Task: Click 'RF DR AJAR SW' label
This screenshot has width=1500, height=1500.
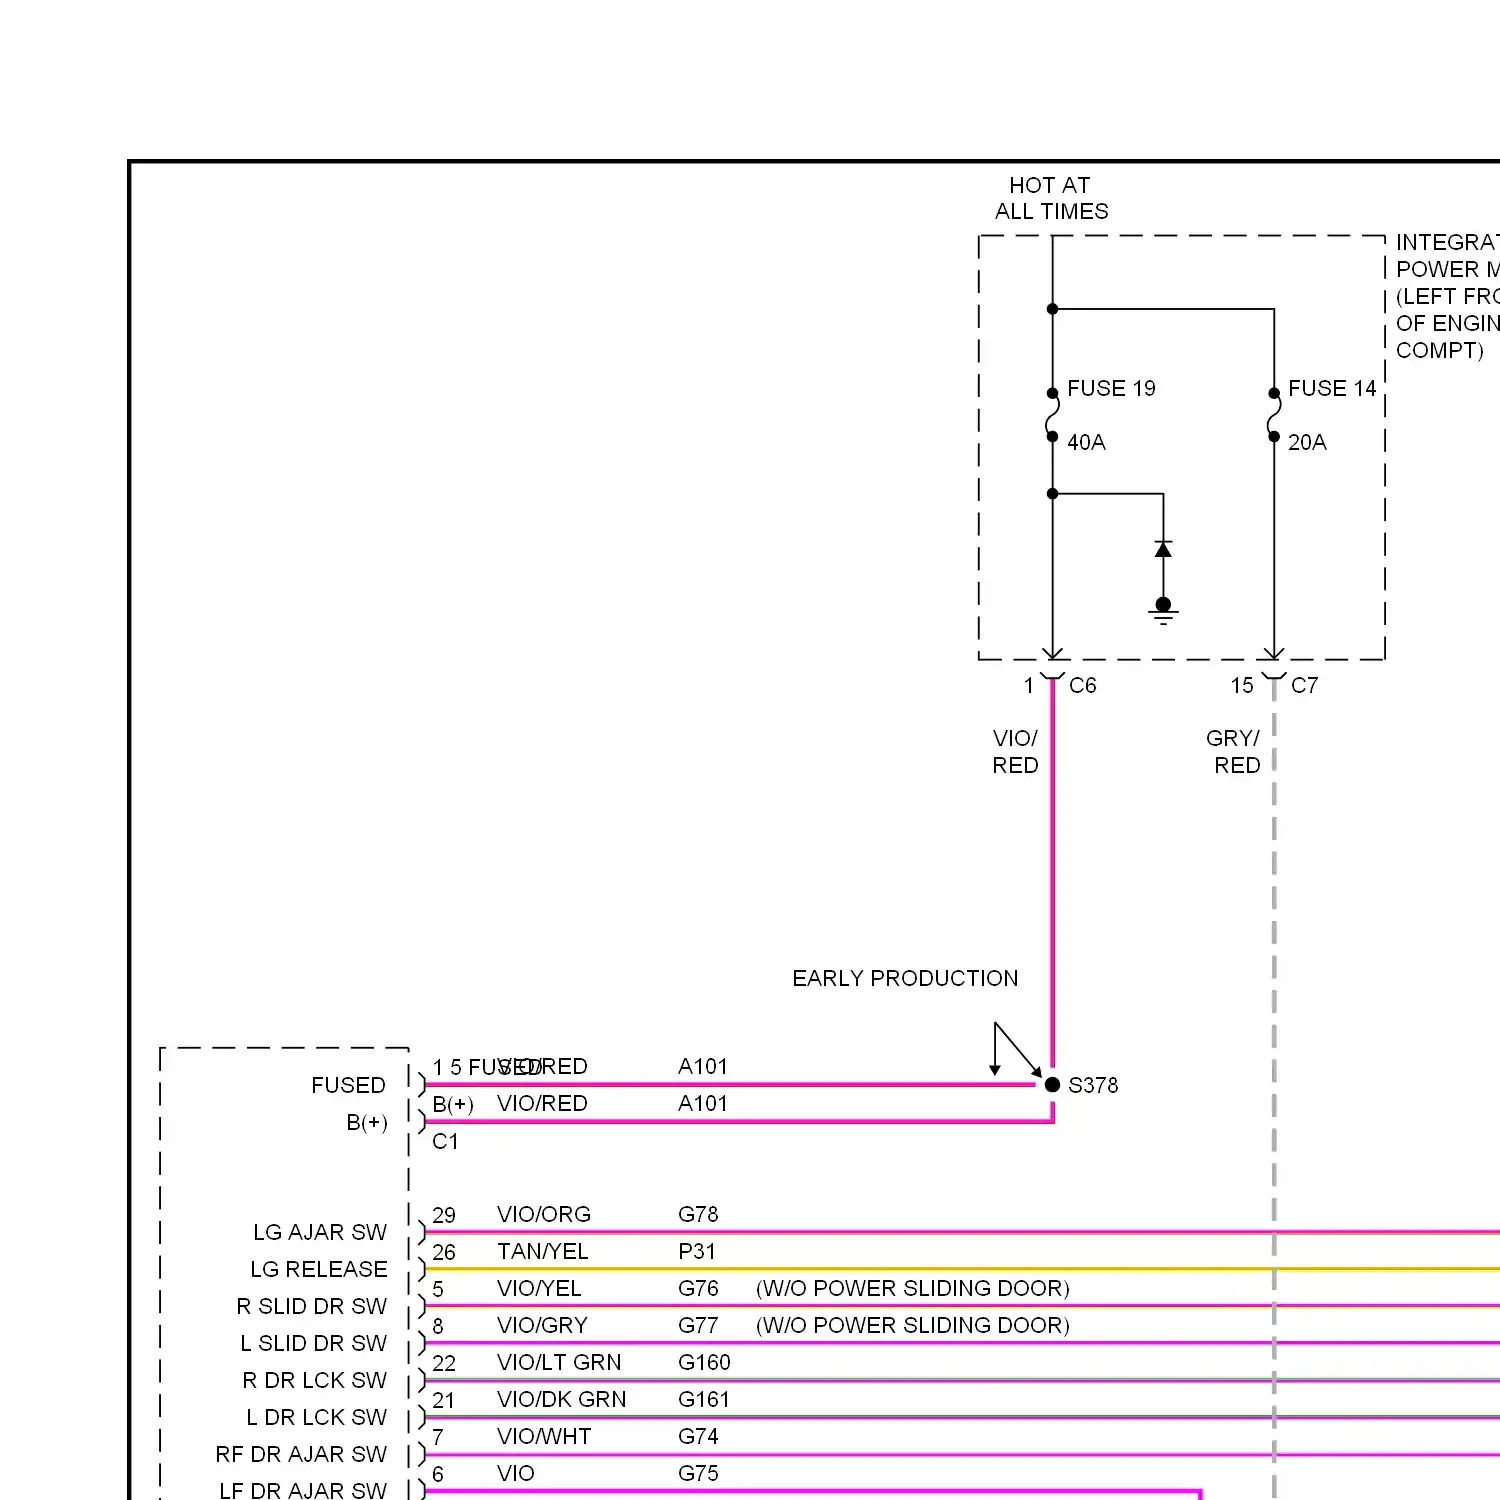Action: (301, 1454)
